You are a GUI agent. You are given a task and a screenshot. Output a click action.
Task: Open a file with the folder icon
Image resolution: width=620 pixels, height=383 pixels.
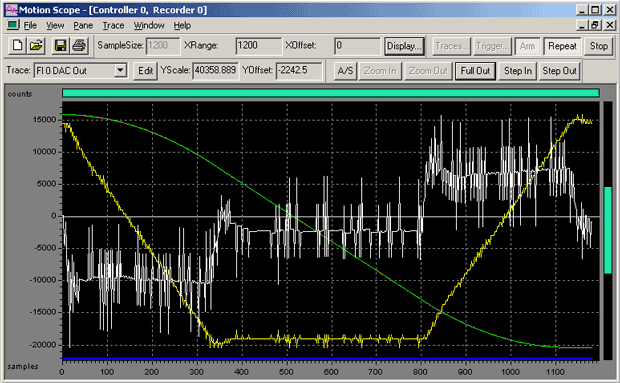(x=36, y=46)
